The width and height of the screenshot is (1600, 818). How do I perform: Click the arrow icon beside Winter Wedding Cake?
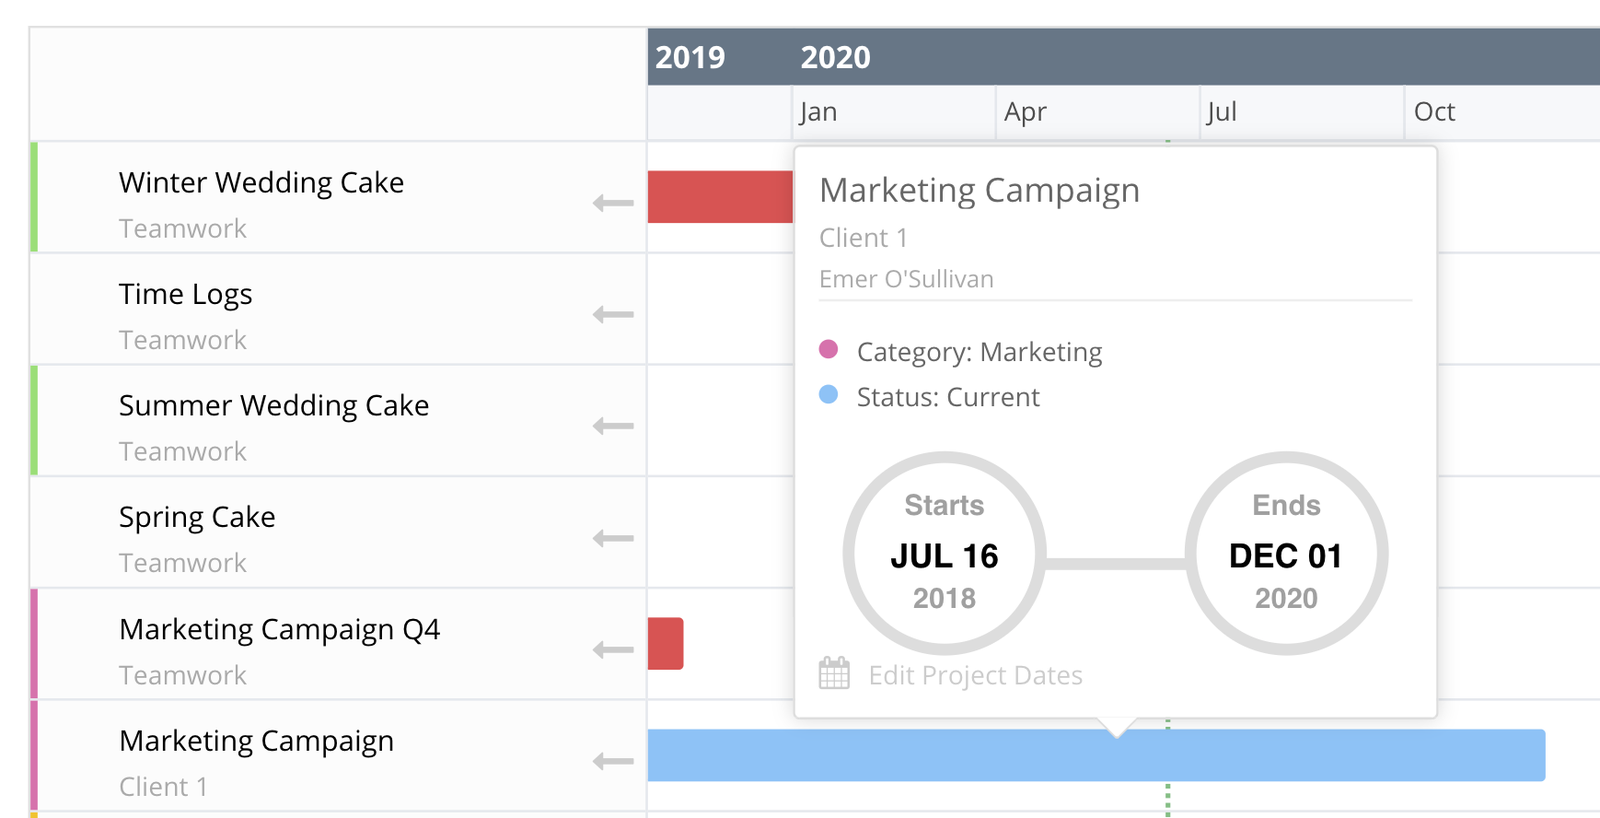pyautogui.click(x=613, y=203)
